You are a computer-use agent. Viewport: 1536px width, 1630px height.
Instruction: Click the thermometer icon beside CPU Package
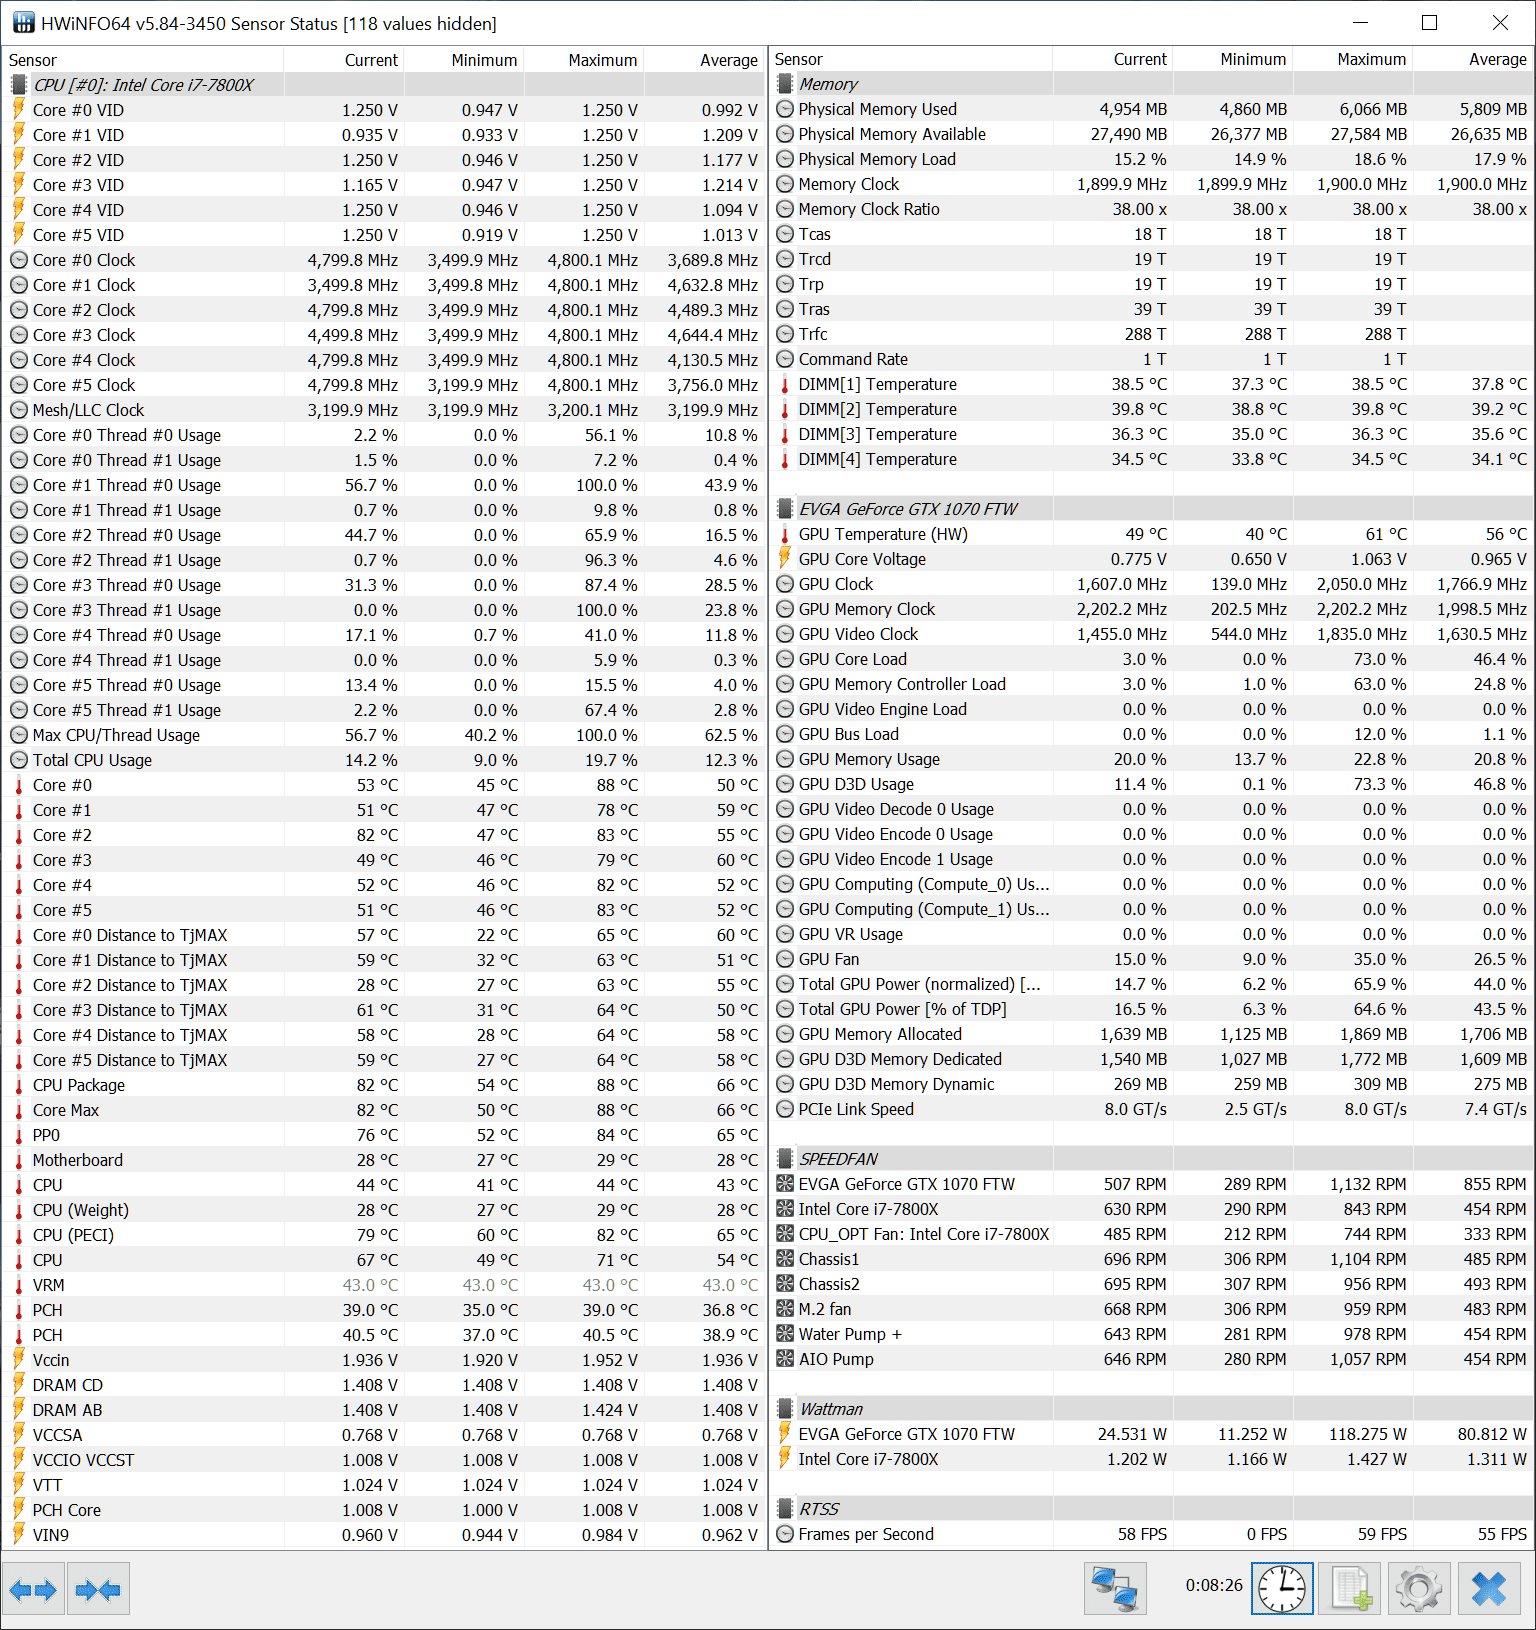pyautogui.click(x=19, y=1085)
